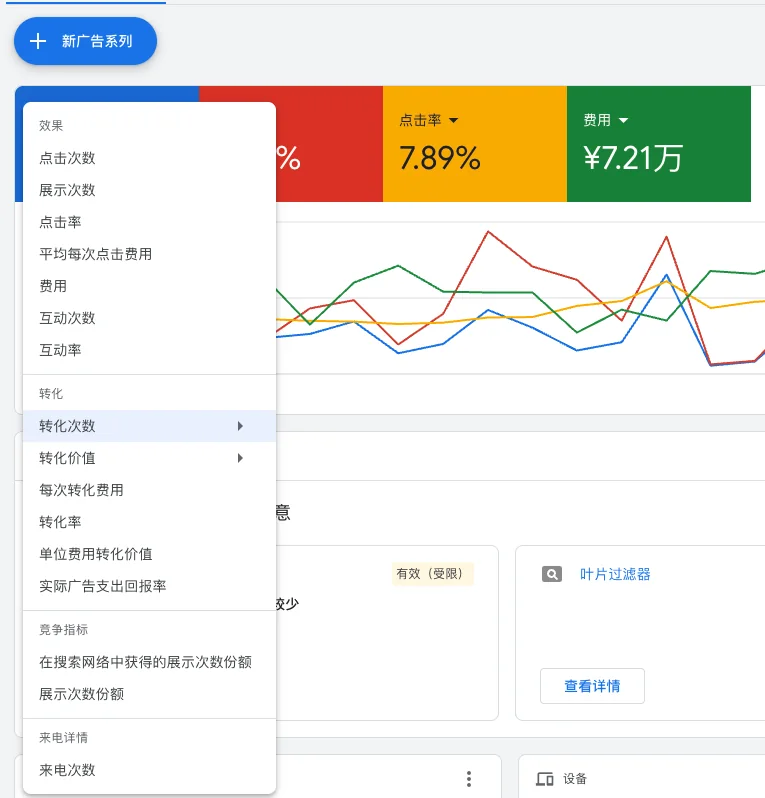This screenshot has height=798, width=765.
Task: Click the plus icon in 新广告系列
Action: pos(38,41)
